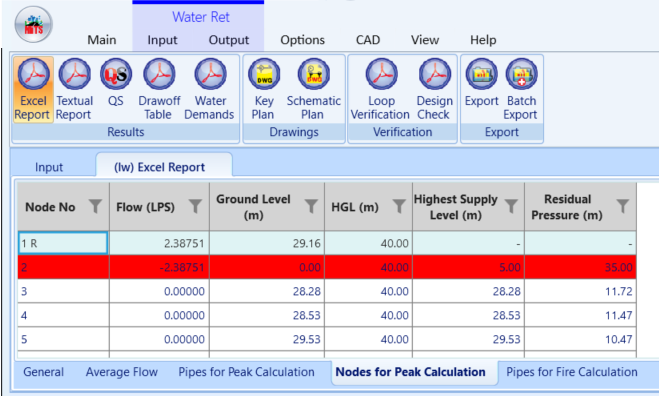659x396 pixels.
Task: Open the Node No column filter
Action: coord(95,206)
